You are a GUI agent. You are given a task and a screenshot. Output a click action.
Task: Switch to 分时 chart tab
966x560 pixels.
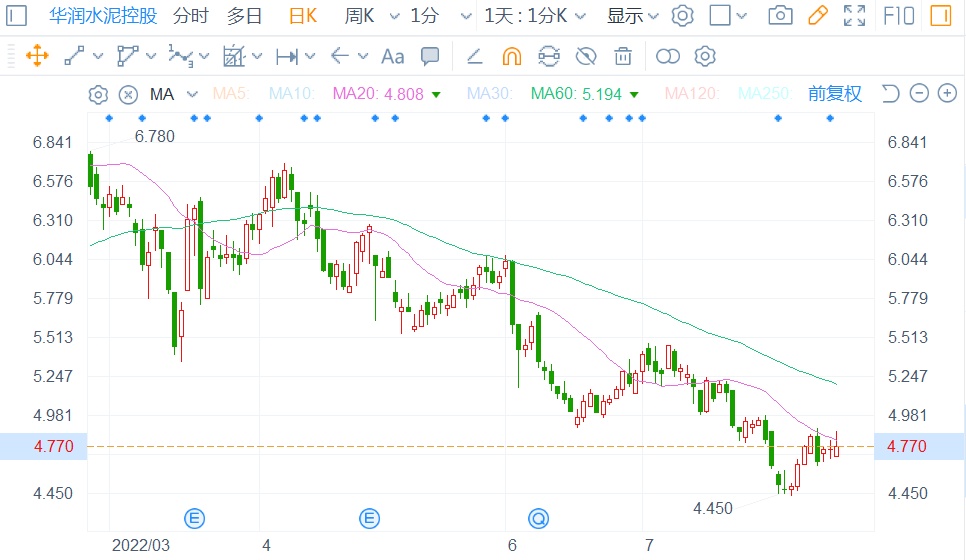[x=191, y=16]
